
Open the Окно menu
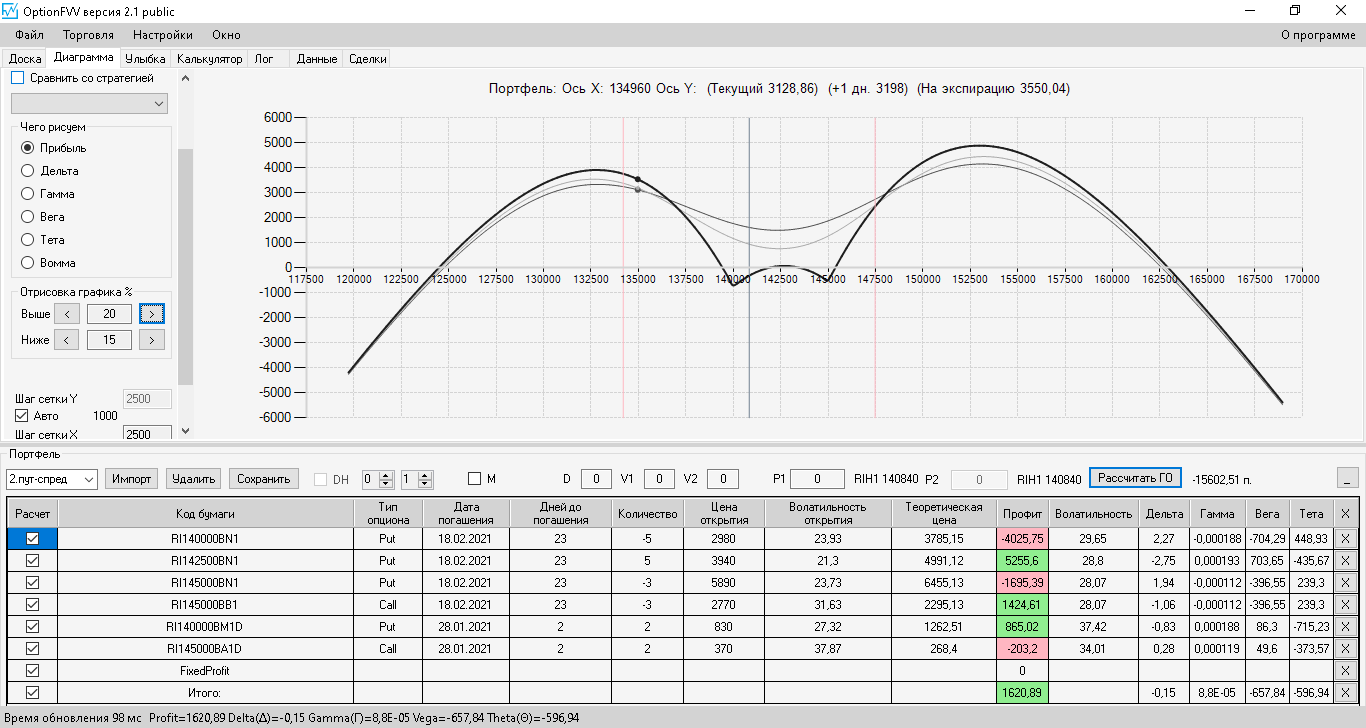[226, 35]
